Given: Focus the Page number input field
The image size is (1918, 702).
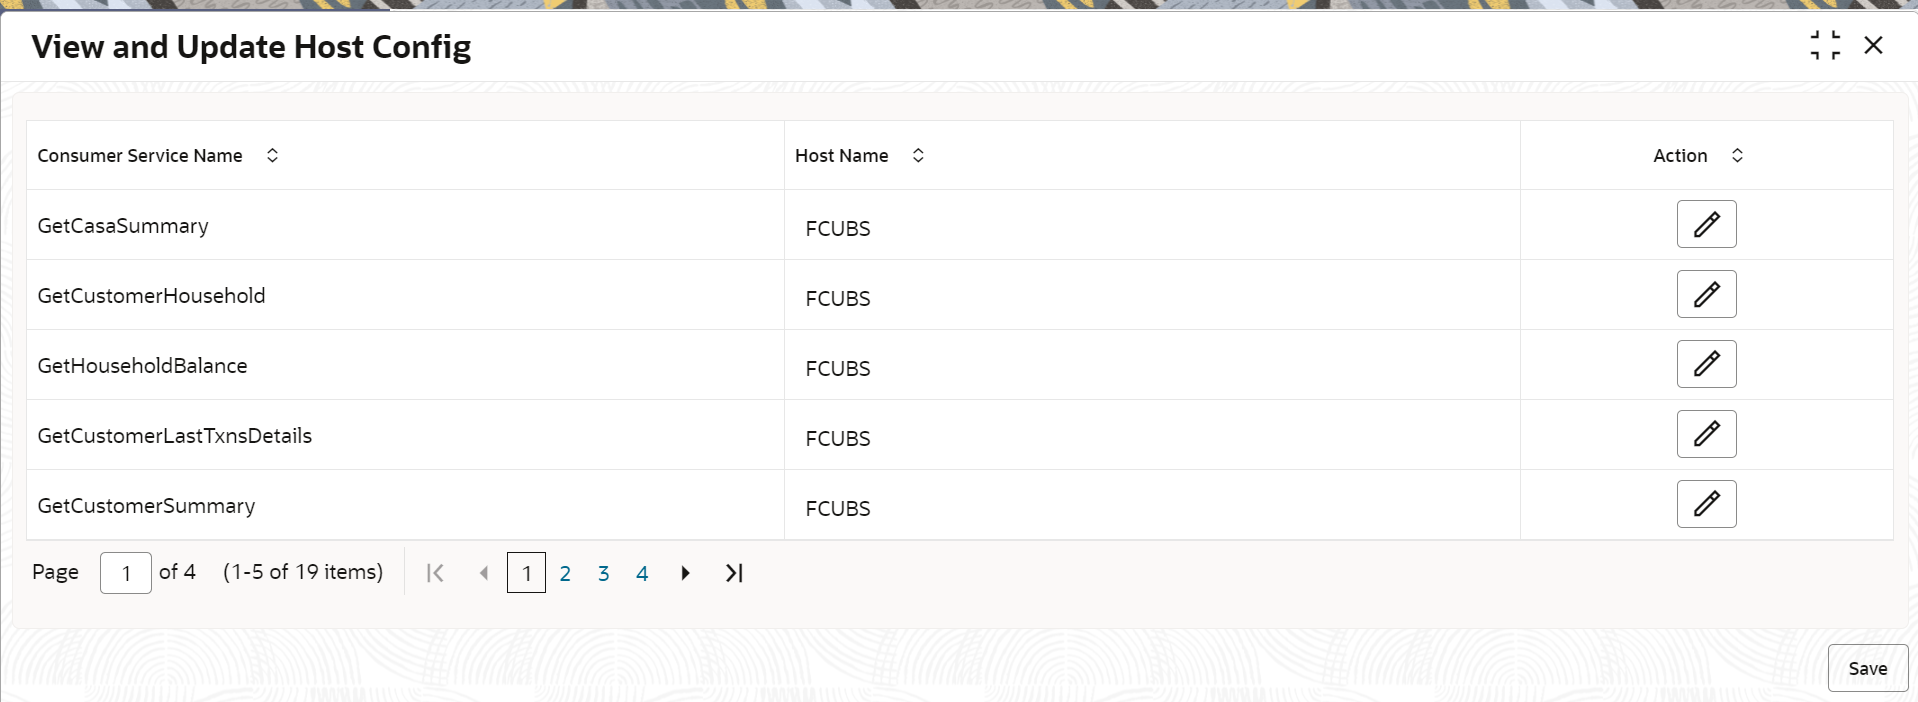Looking at the screenshot, I should click(126, 573).
